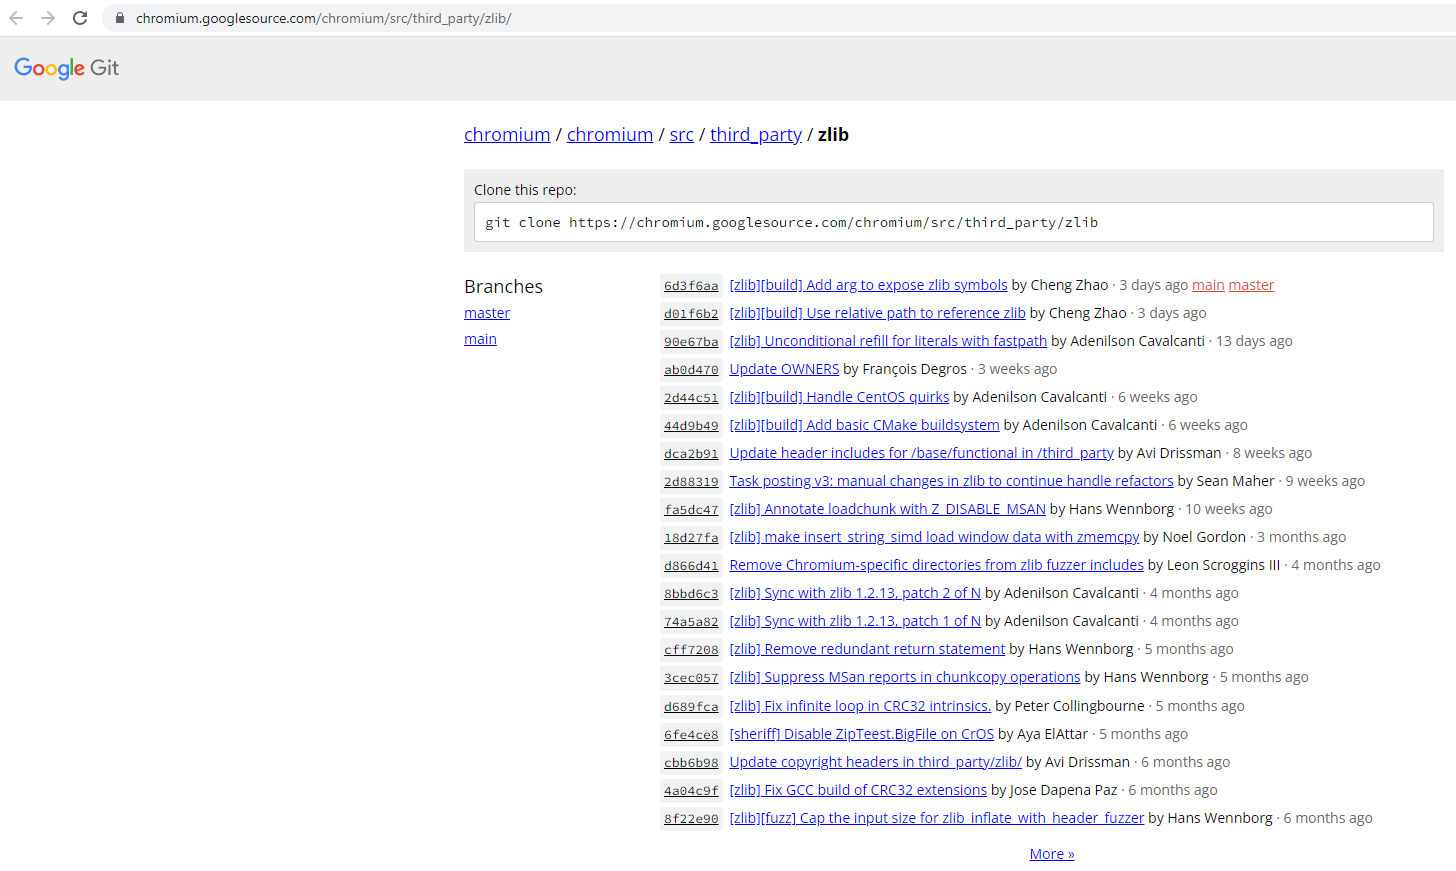Open 'Remove redundant return statement' commit

pyautogui.click(x=867, y=649)
